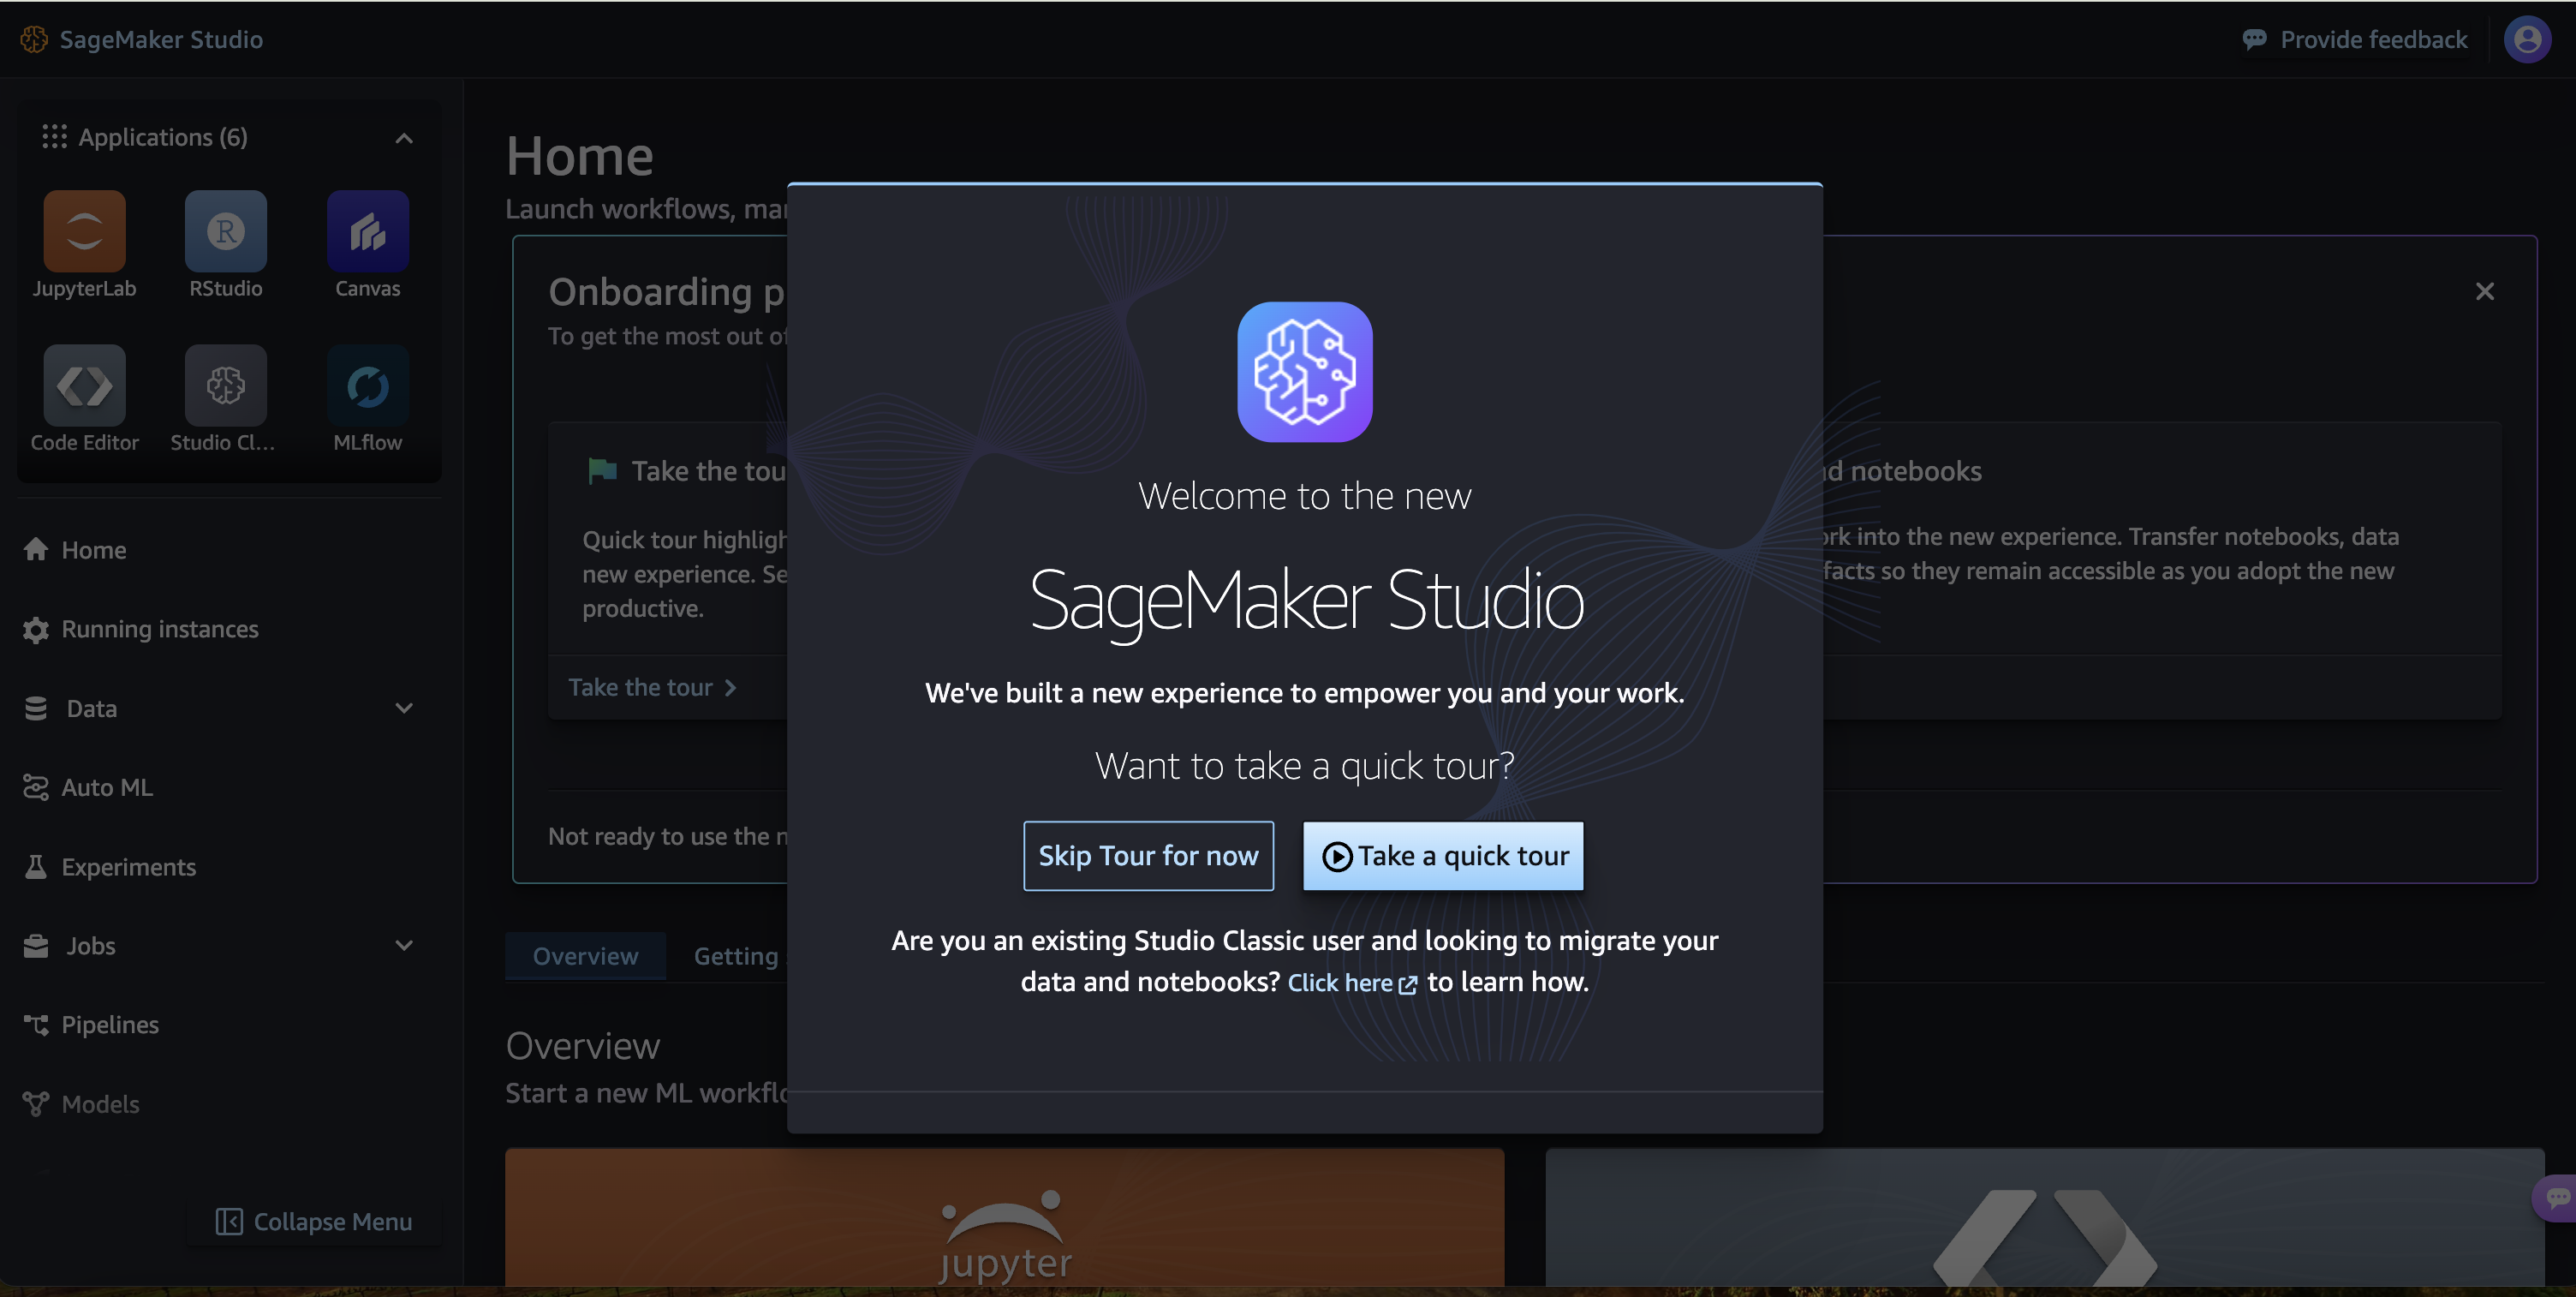2576x1297 pixels.
Task: Click the user profile avatar icon
Action: point(2526,40)
